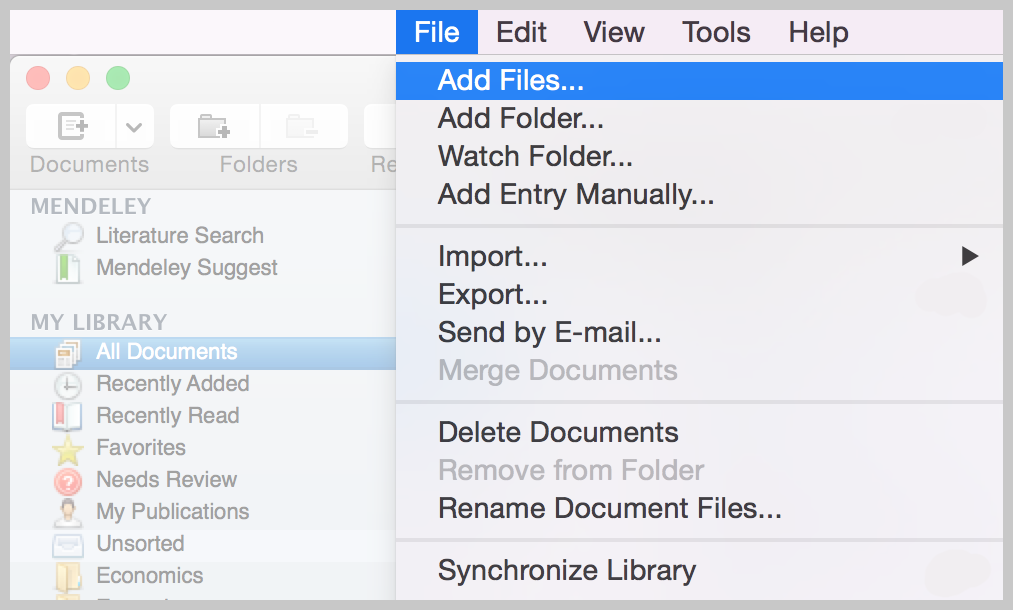Click Synchronize Library in the File menu
The height and width of the screenshot is (610, 1013).
click(x=566, y=571)
